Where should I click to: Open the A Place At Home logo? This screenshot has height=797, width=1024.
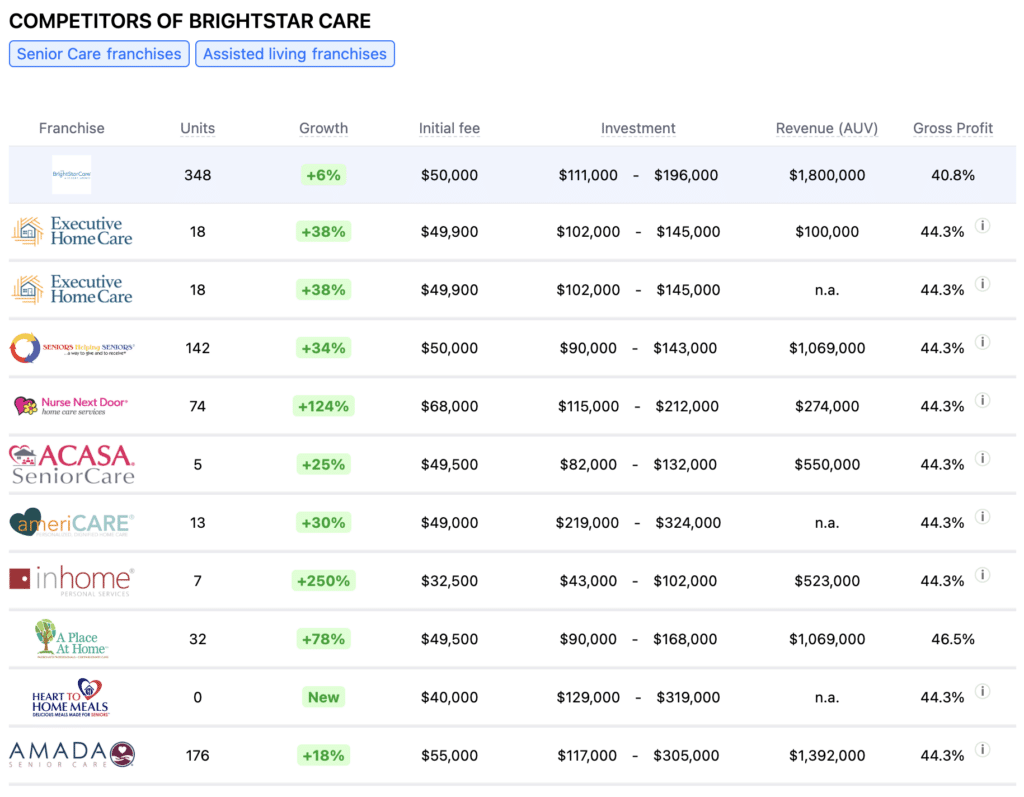(72, 638)
